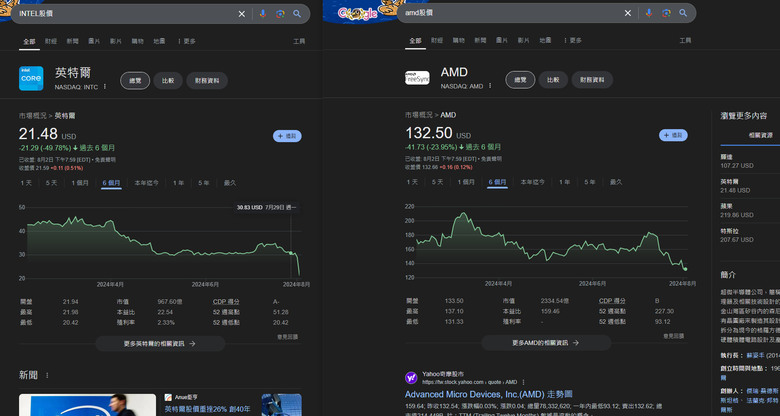Click 市場概況 breadcrumb above 英特爾
The height and width of the screenshot is (416, 780).
[32, 115]
